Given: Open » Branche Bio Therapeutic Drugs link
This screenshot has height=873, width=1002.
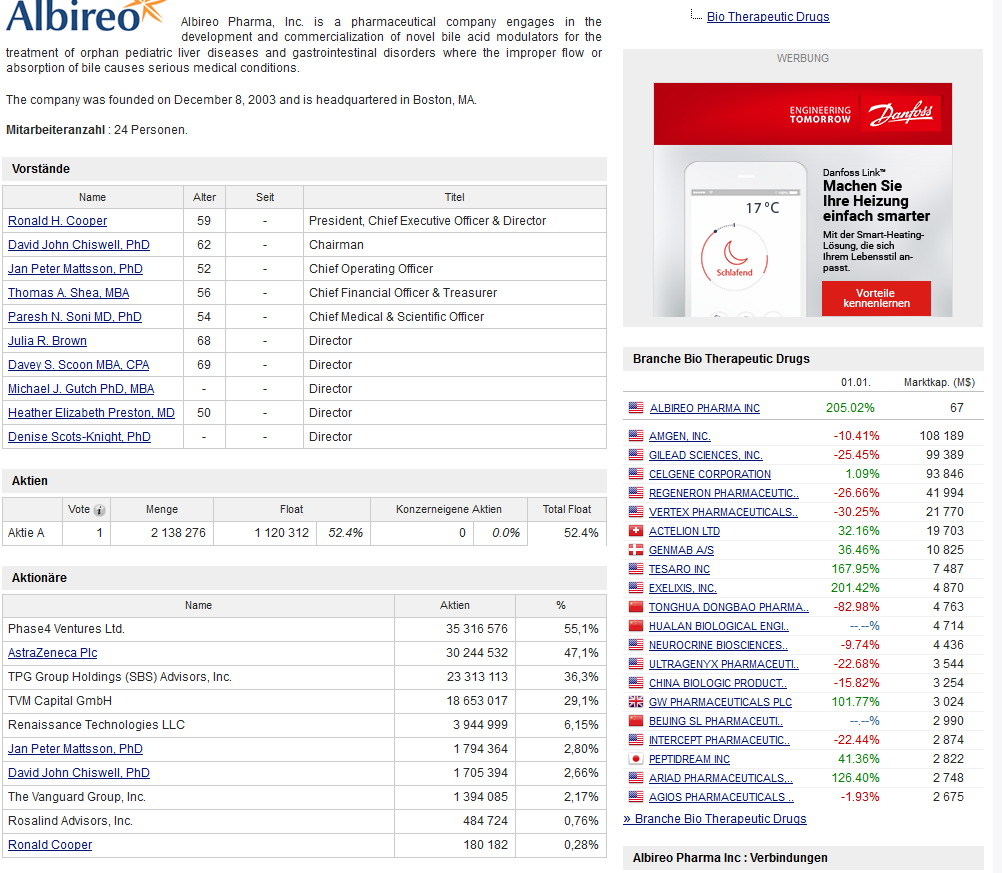Looking at the screenshot, I should (x=714, y=819).
